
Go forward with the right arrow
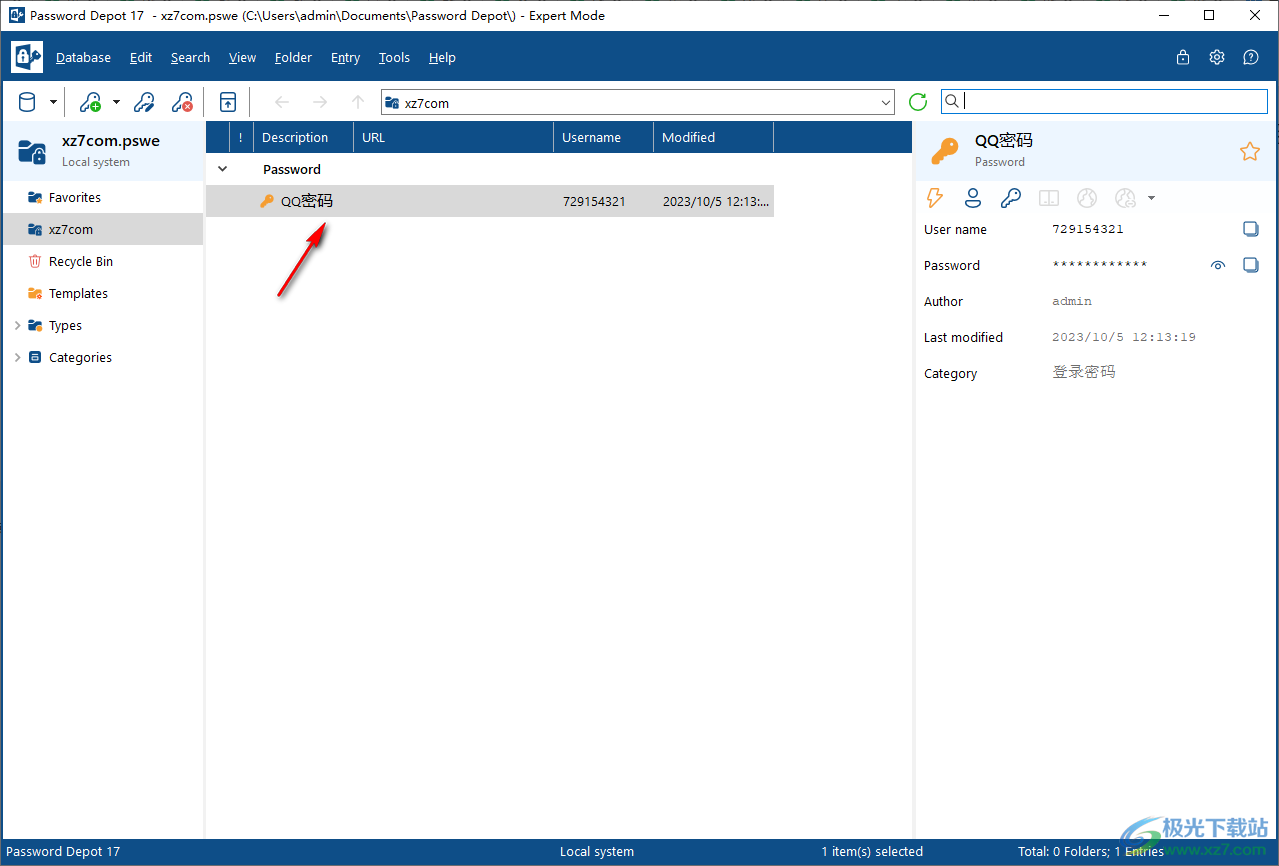tap(320, 102)
